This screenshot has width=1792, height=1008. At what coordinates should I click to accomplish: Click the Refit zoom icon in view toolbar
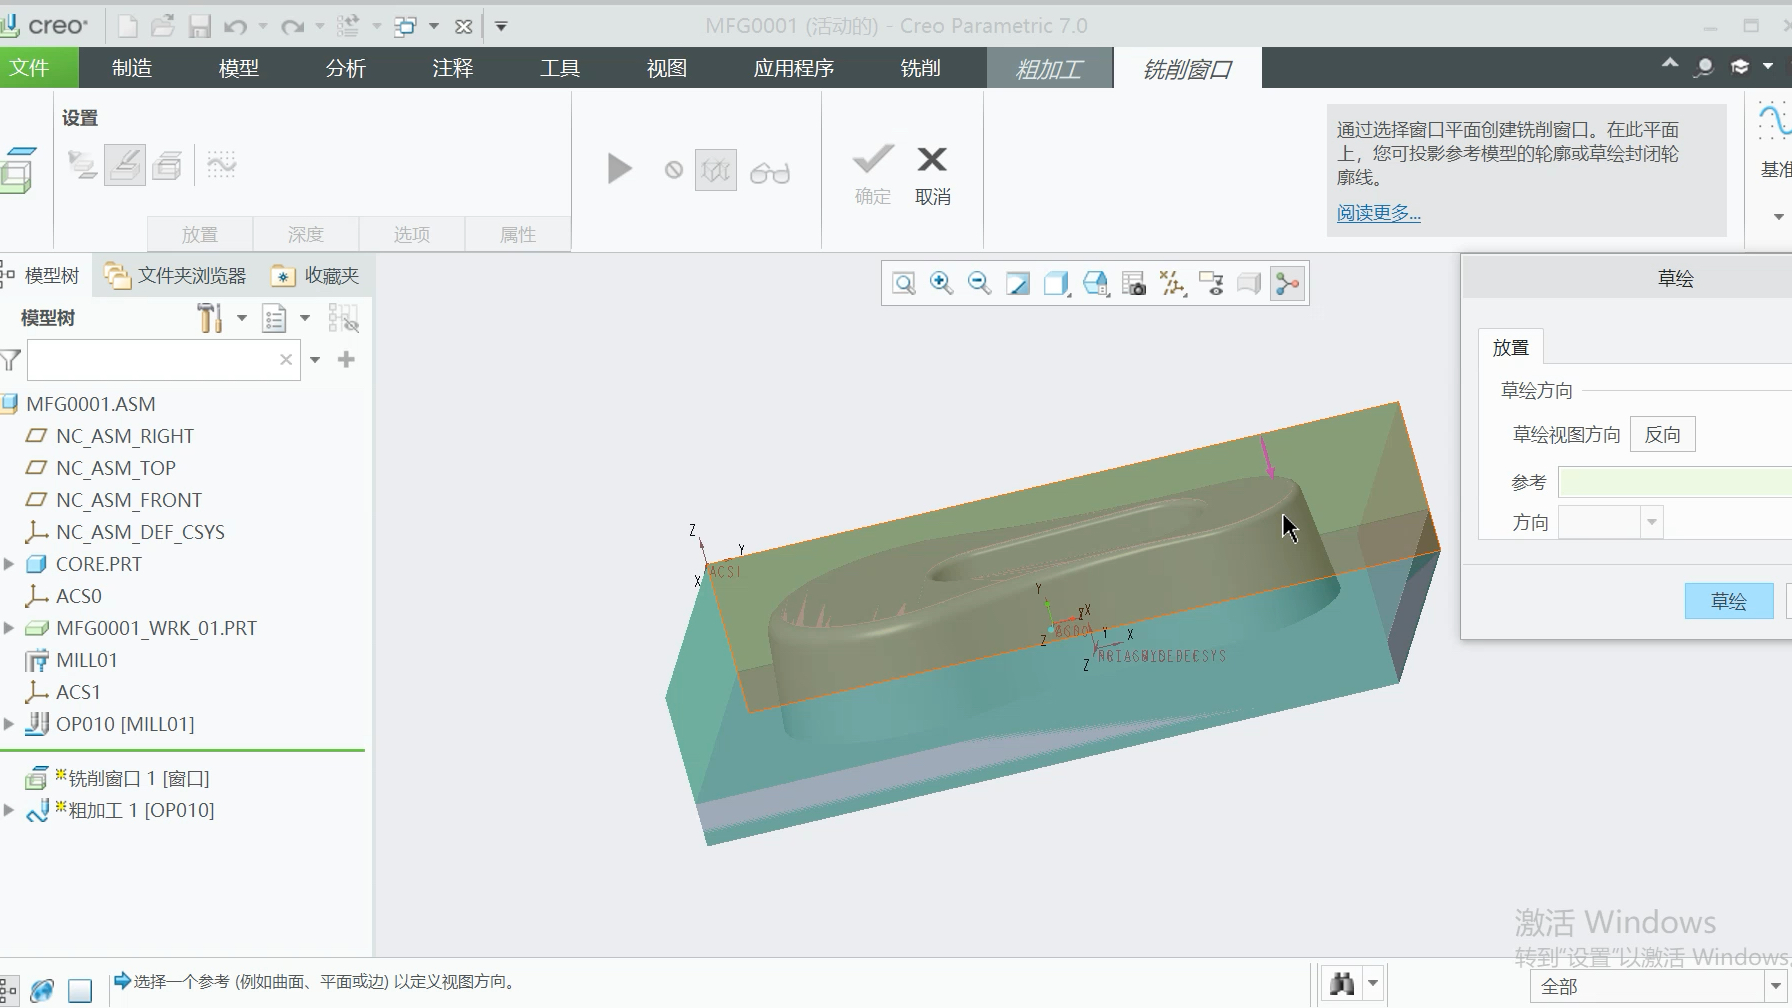pyautogui.click(x=904, y=284)
